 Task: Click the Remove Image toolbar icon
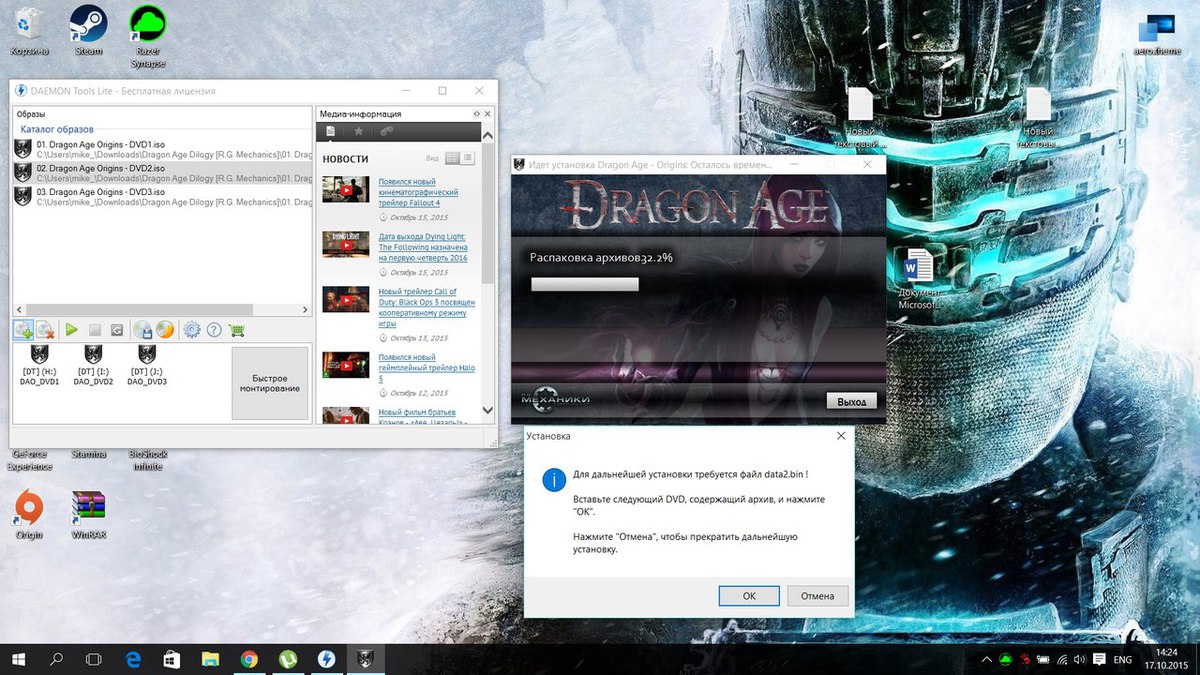coord(45,329)
